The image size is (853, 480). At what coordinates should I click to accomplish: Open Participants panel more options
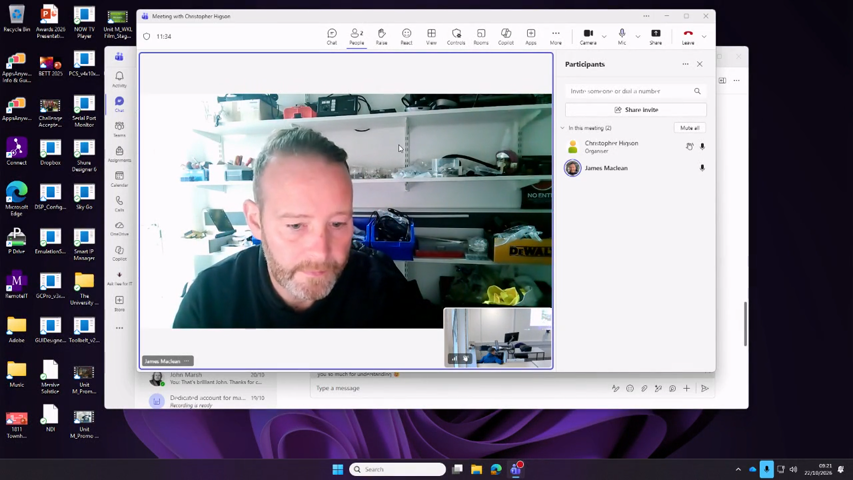[685, 64]
